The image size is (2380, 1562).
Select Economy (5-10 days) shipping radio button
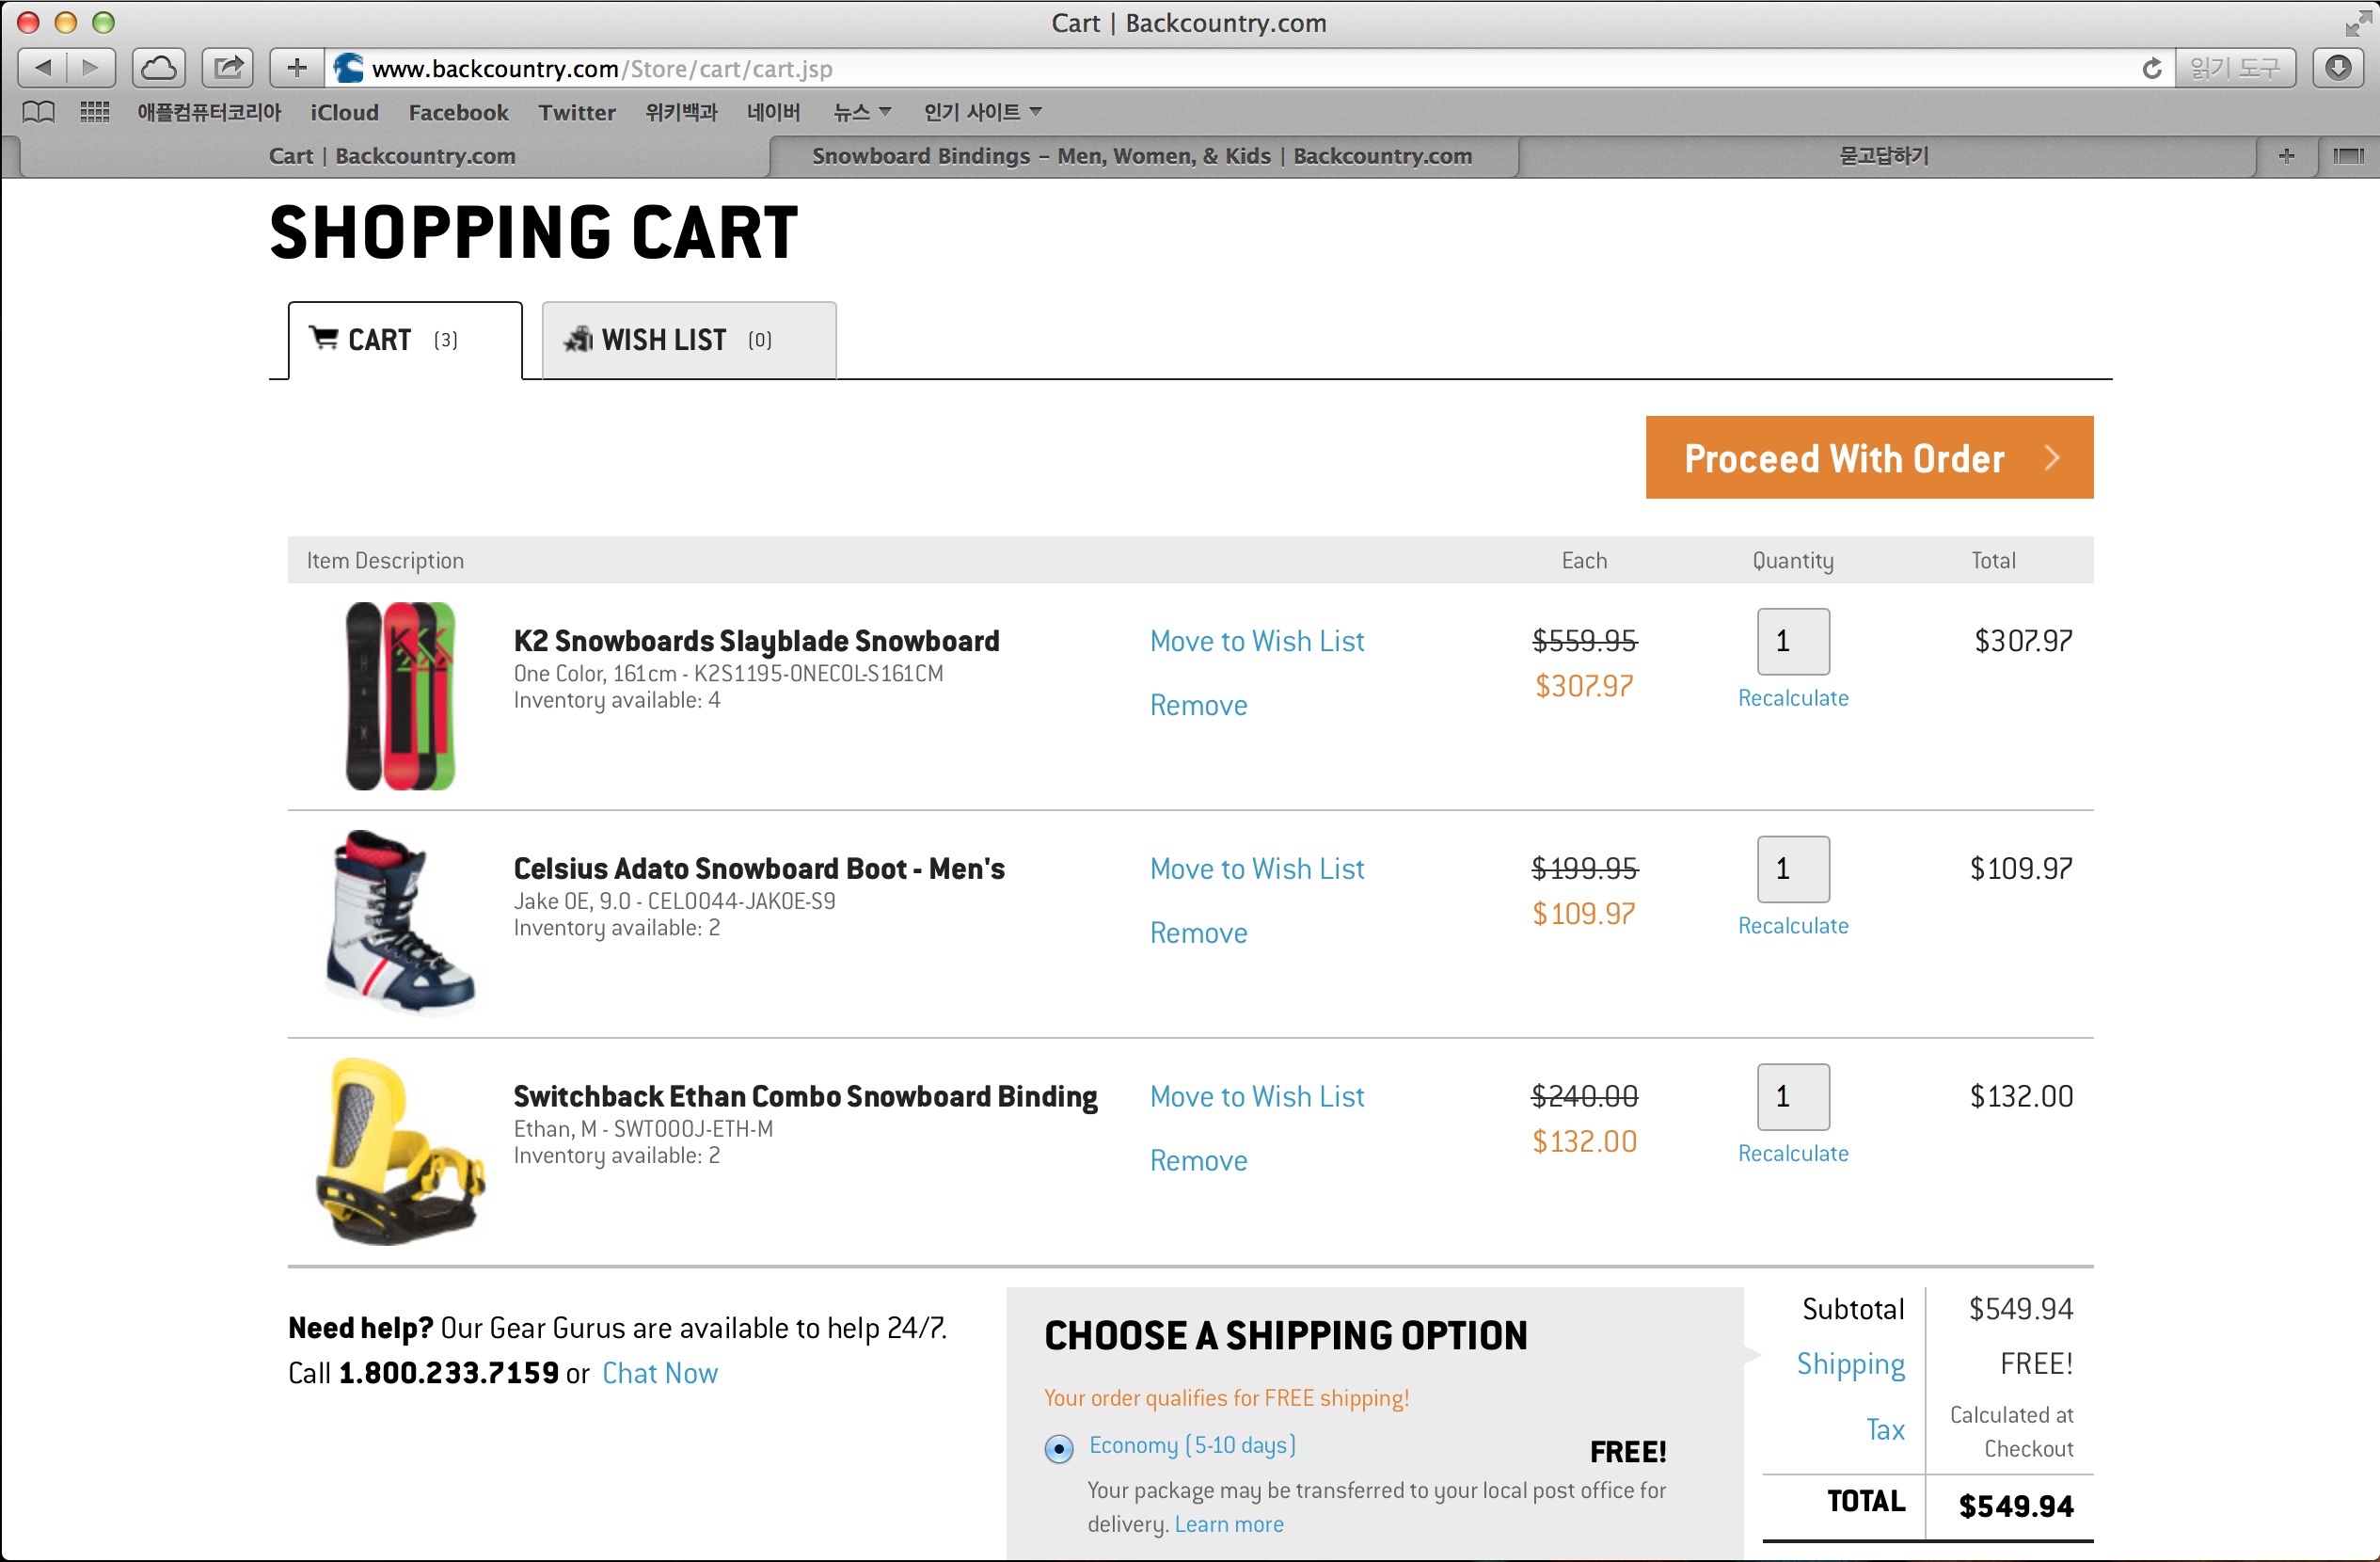[1058, 1448]
